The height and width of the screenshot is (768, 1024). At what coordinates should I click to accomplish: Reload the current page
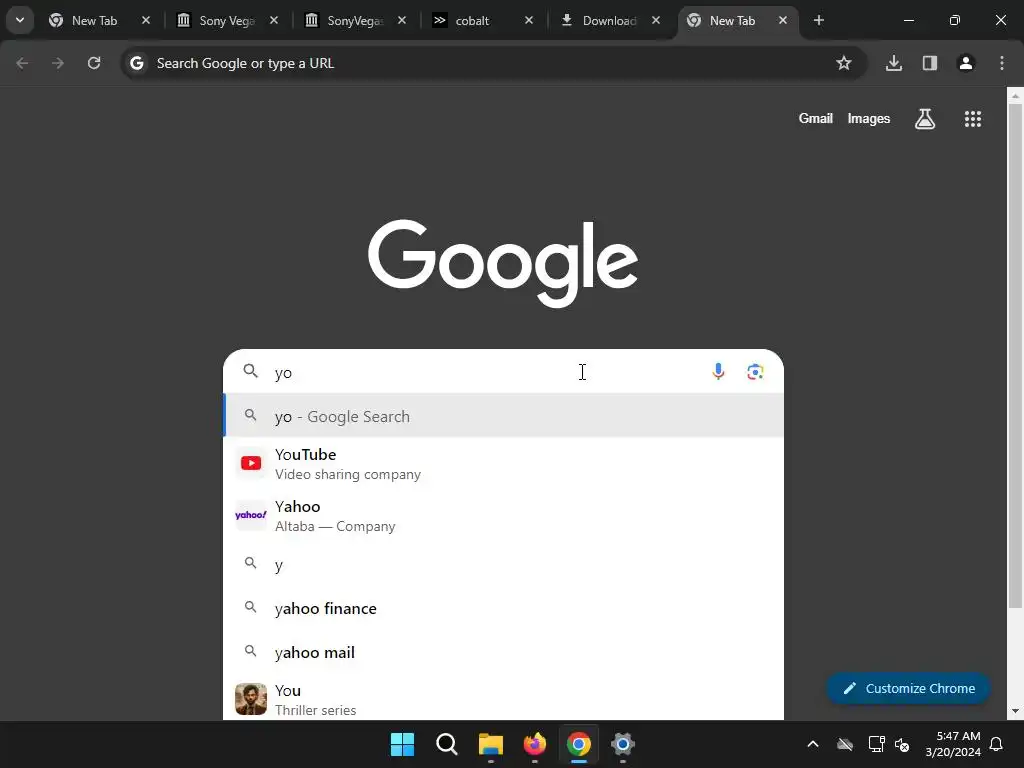(94, 63)
